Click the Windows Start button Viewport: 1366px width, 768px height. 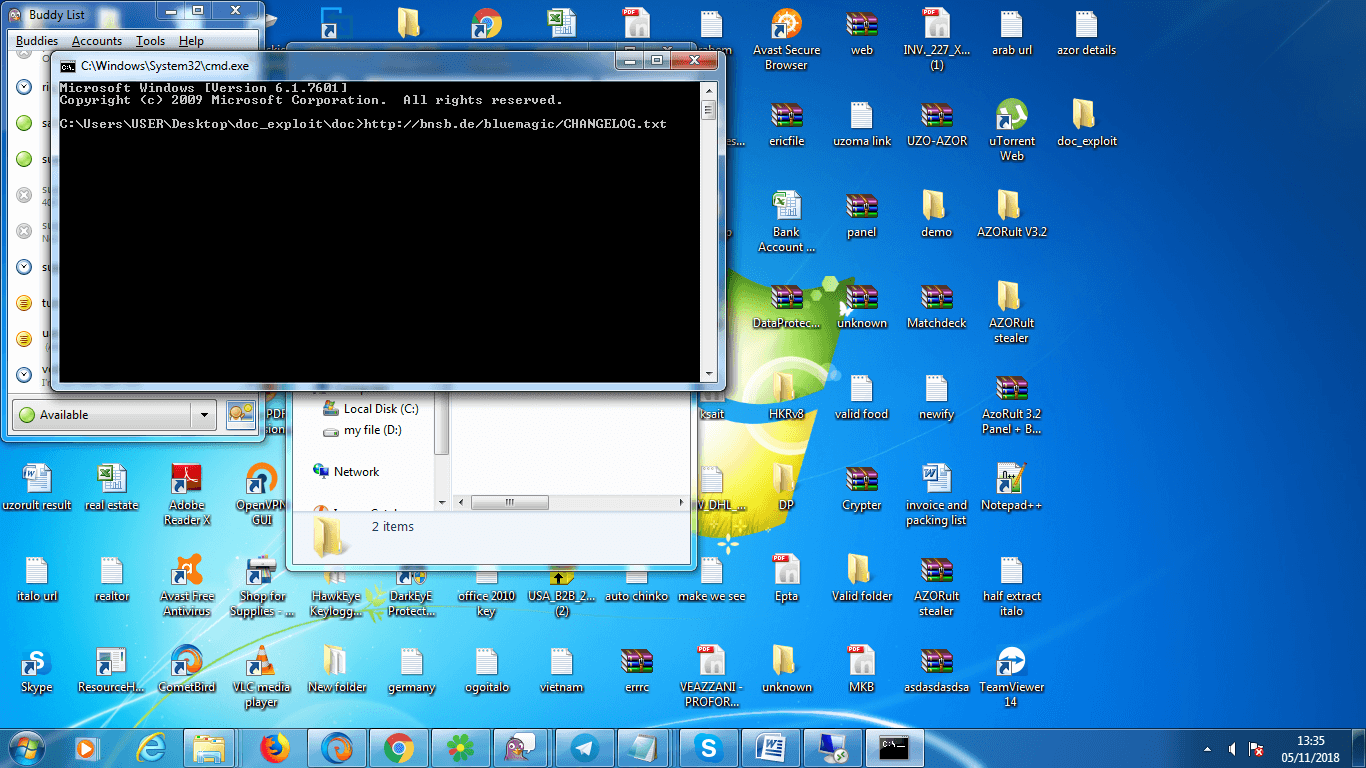tap(26, 747)
